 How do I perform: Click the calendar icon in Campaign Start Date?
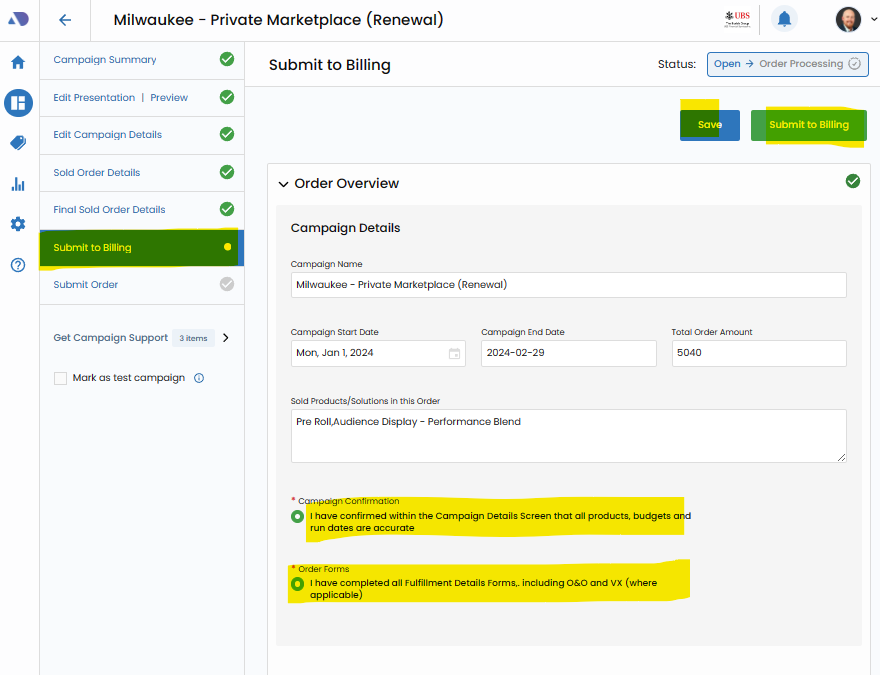tap(455, 353)
